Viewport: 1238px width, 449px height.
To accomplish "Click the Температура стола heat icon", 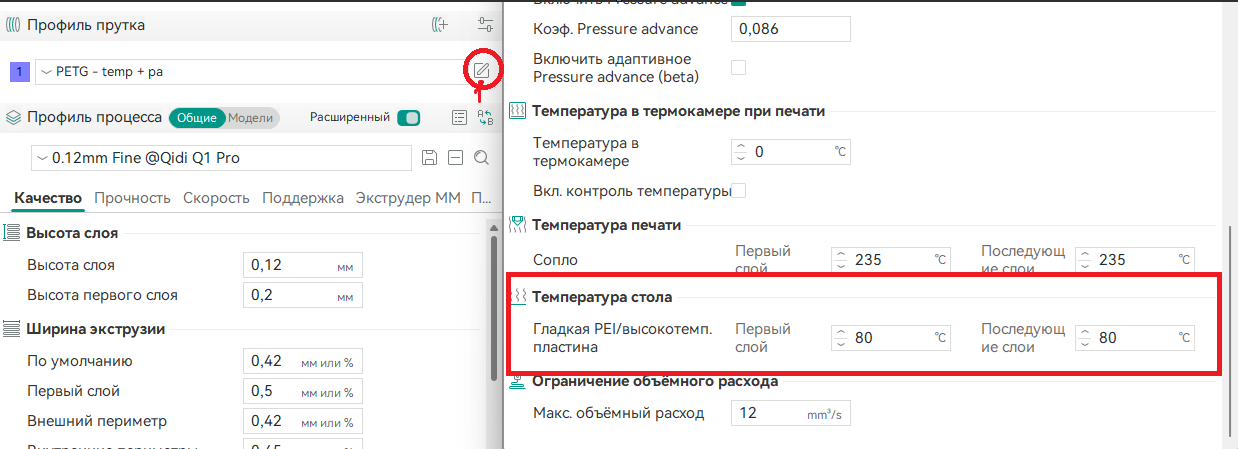I will pos(518,297).
